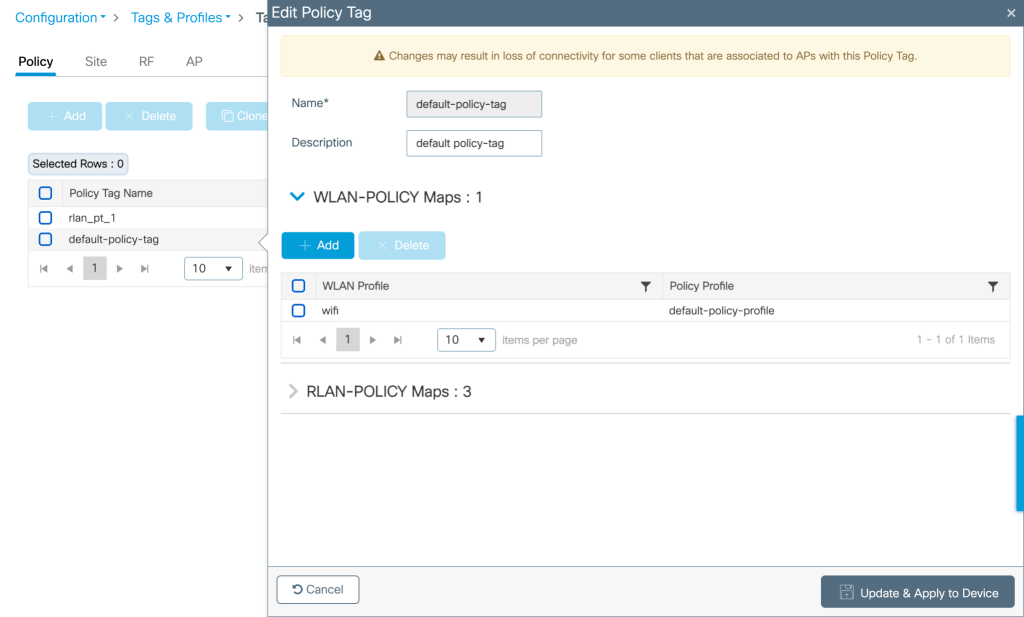Screen dimensions: 1024x617
Task: Check the wifi WLAN profile row checkbox
Action: click(298, 311)
